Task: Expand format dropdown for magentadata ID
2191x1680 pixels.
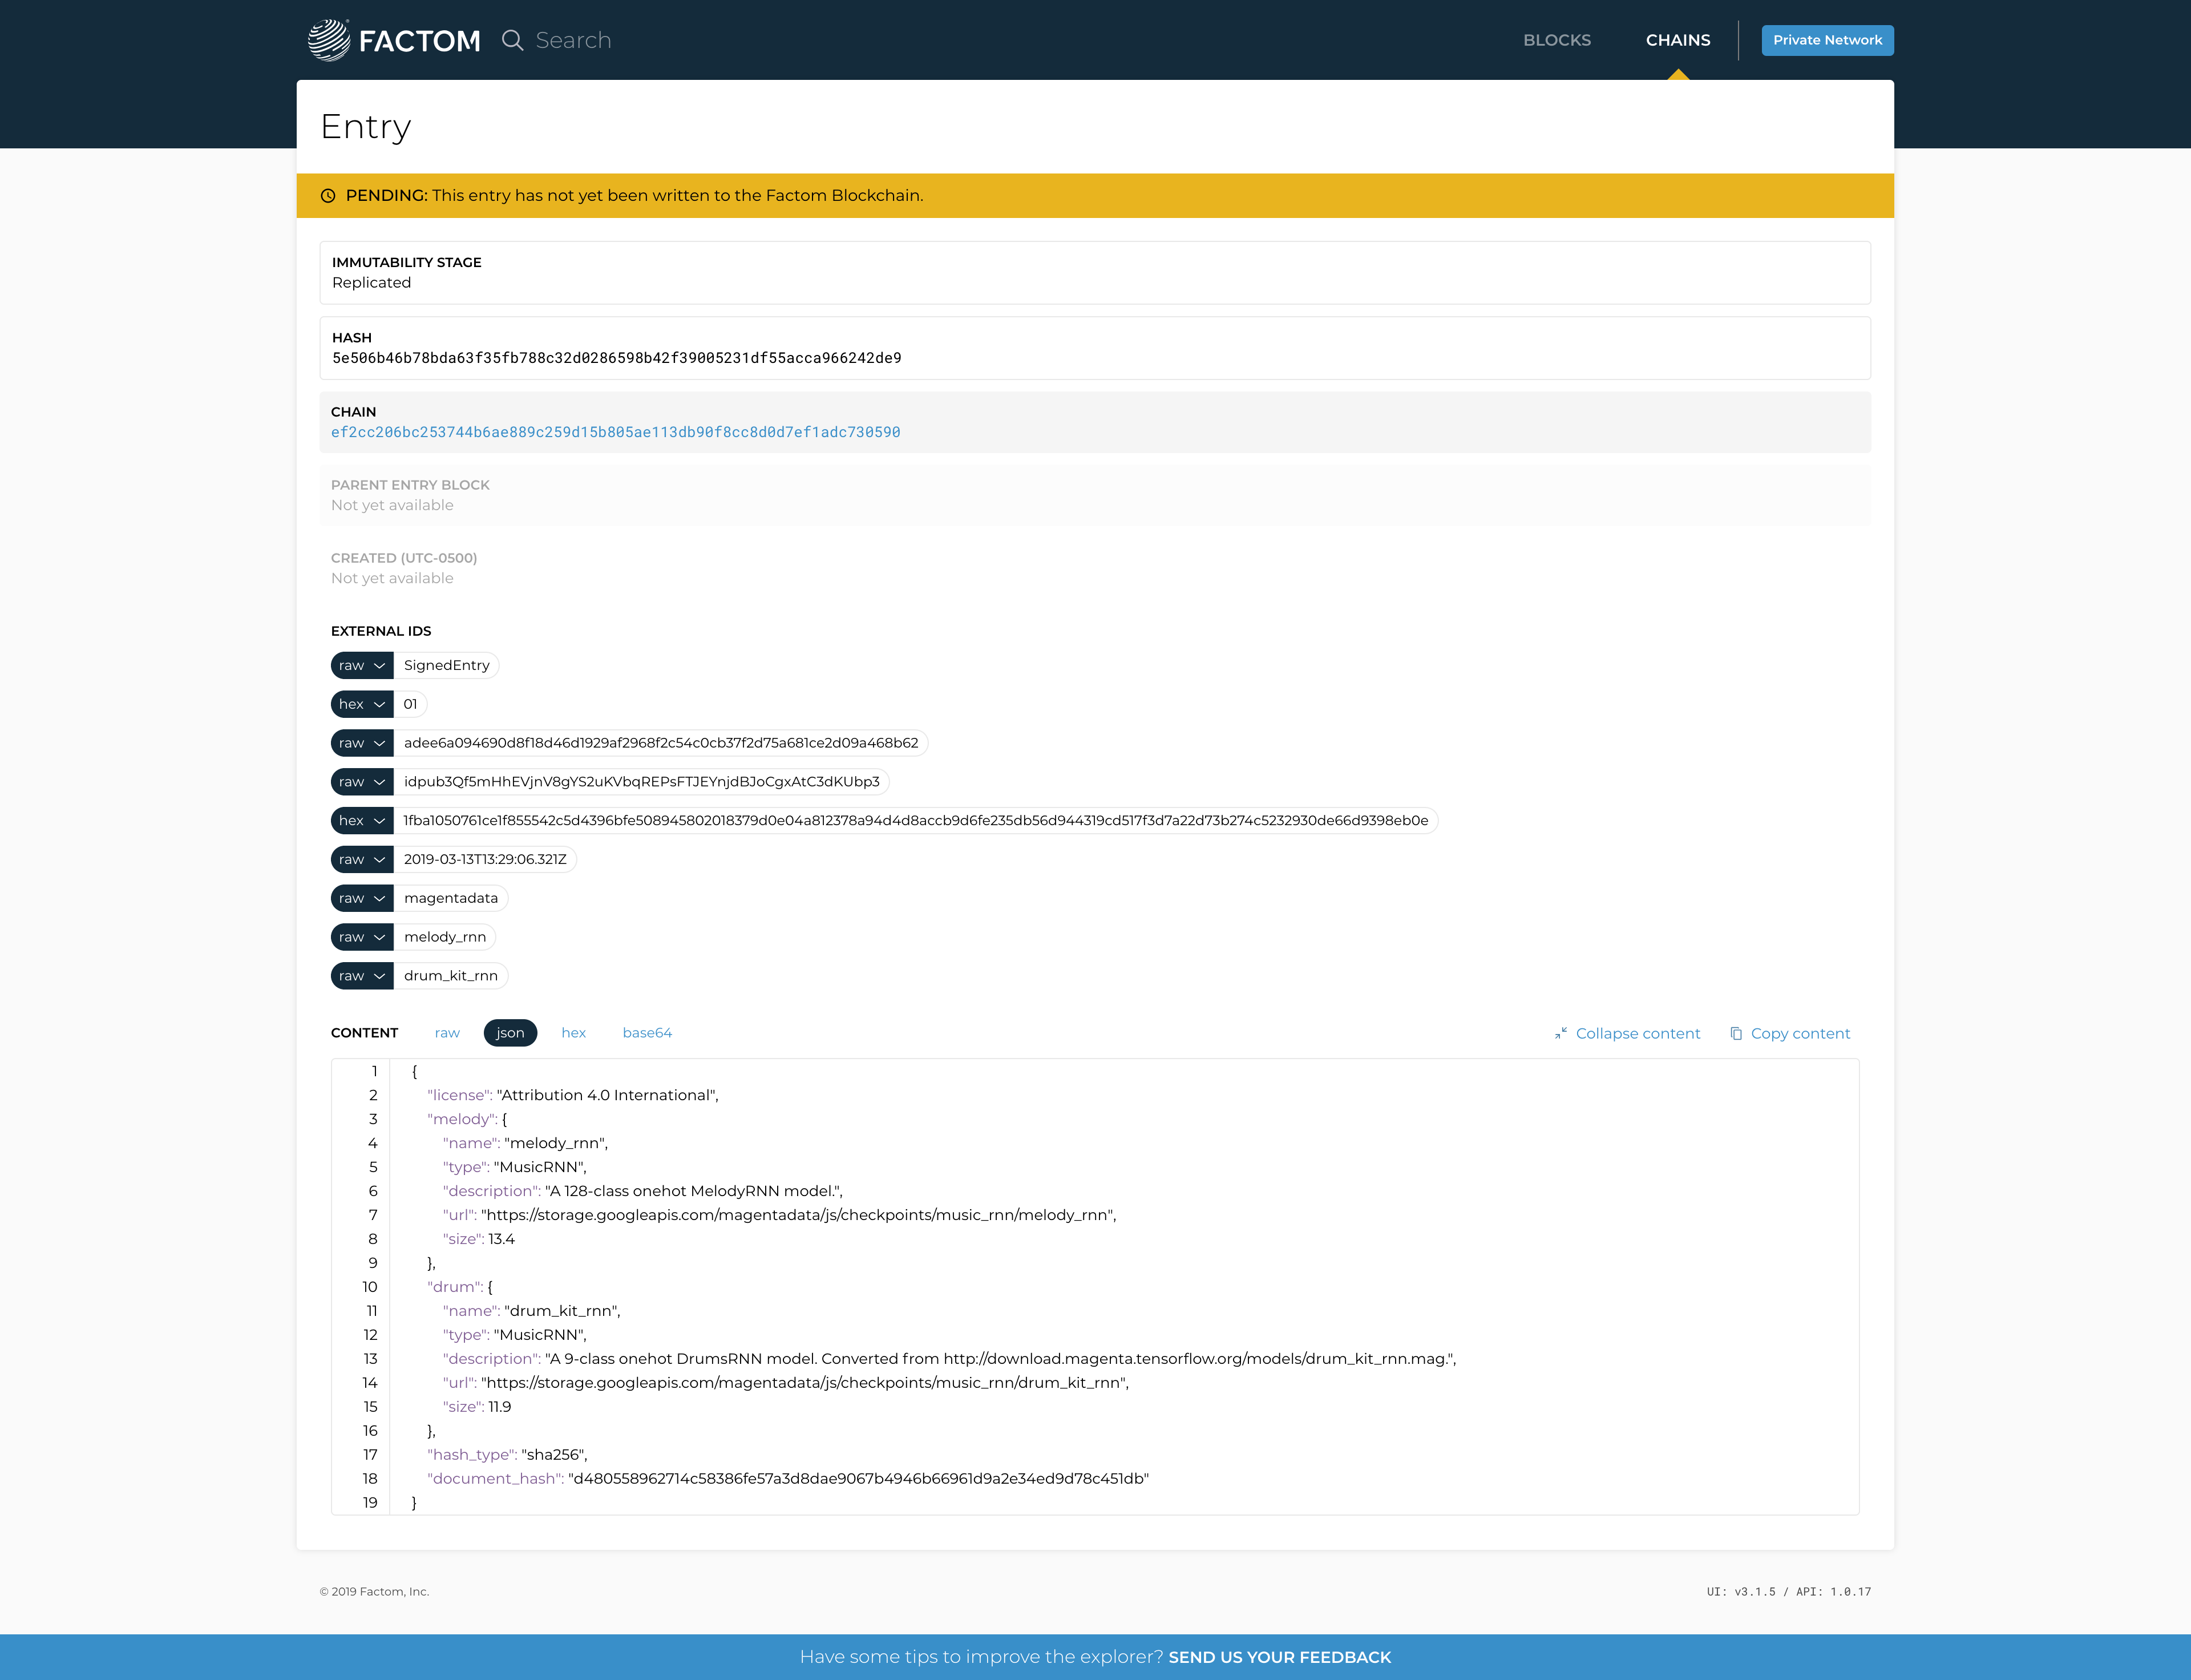Action: (x=362, y=899)
